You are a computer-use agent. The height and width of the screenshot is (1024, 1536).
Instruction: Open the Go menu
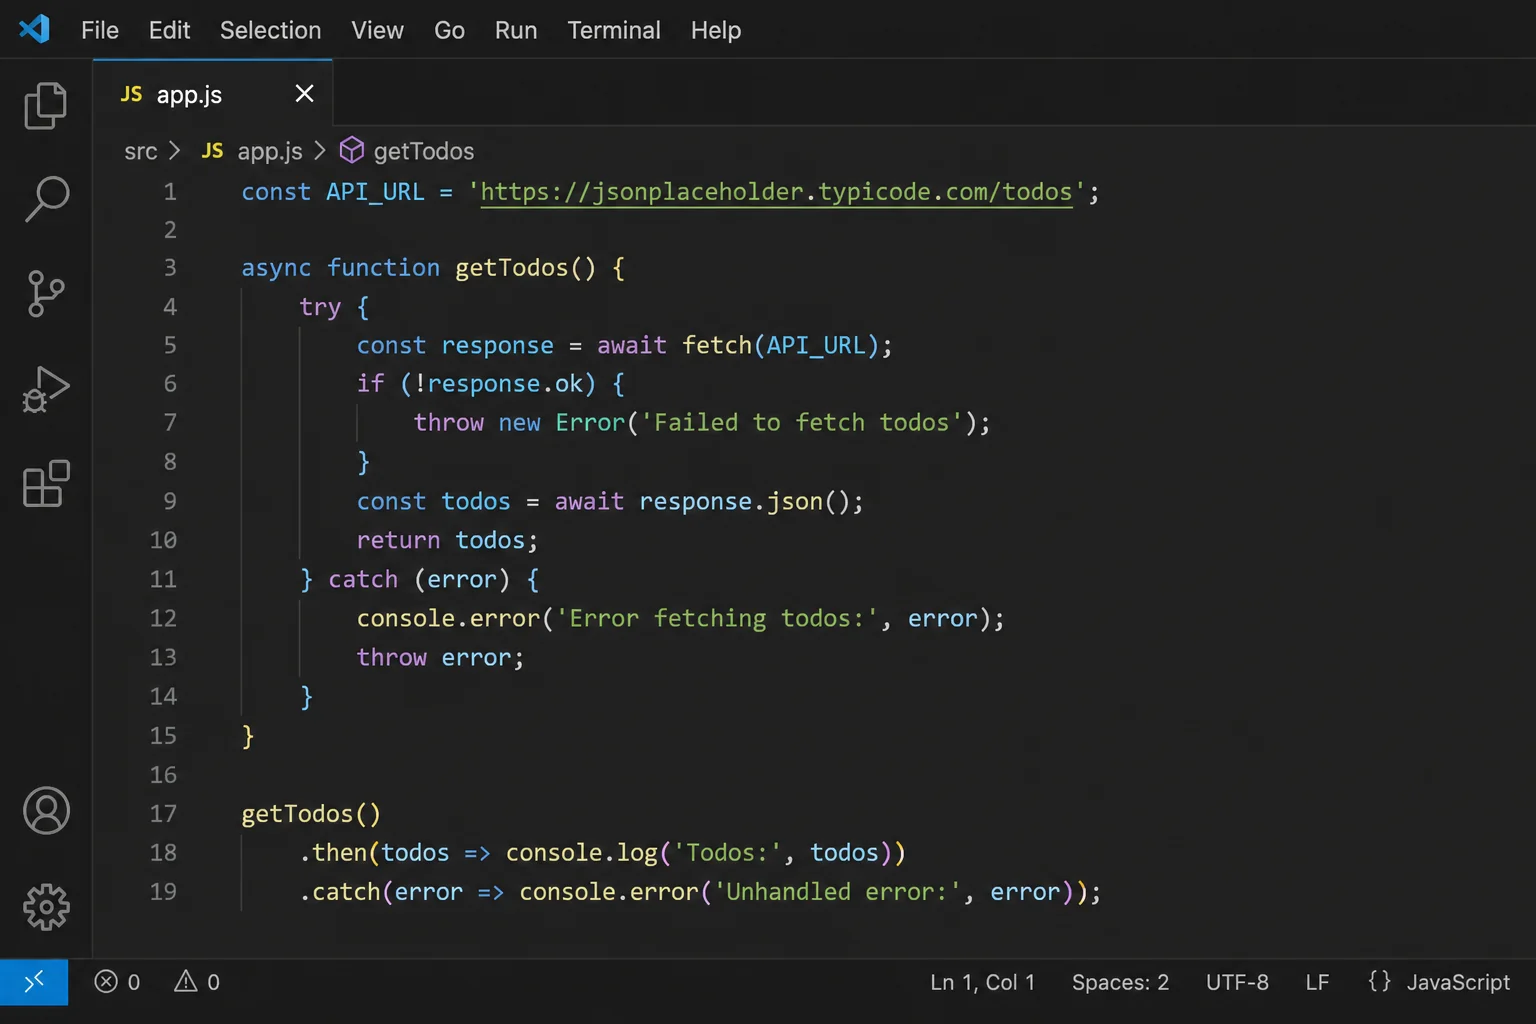point(449,30)
